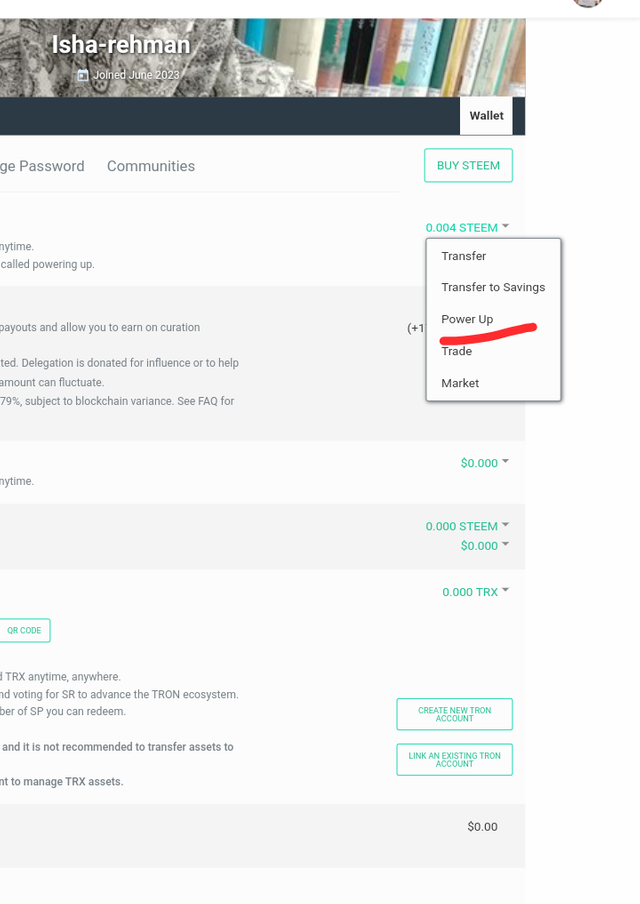The width and height of the screenshot is (640, 904).
Task: Click the Isha-rehman profile name
Action: click(x=120, y=45)
